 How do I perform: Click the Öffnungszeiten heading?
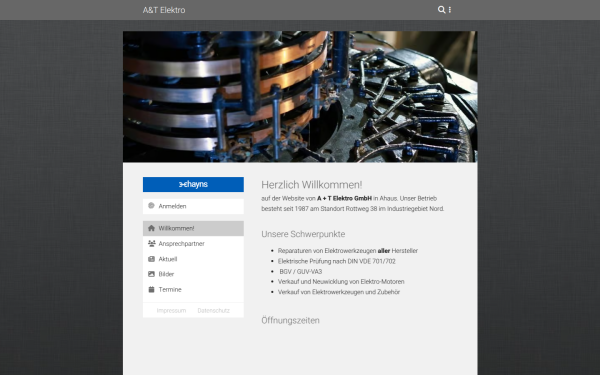tap(290, 321)
